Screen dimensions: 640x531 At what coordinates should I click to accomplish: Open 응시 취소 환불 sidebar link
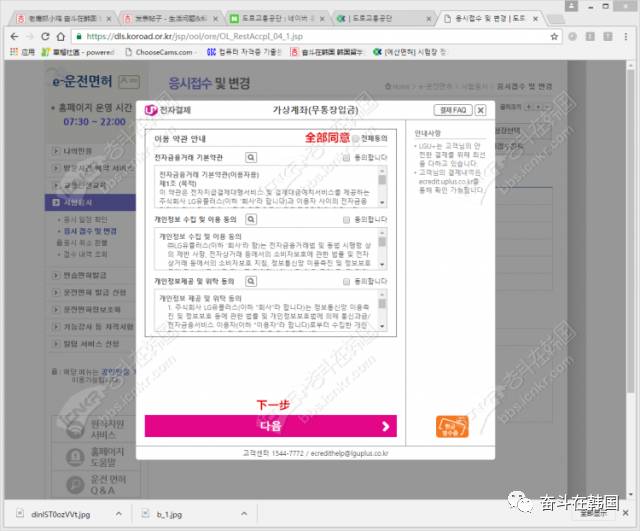(x=85, y=243)
